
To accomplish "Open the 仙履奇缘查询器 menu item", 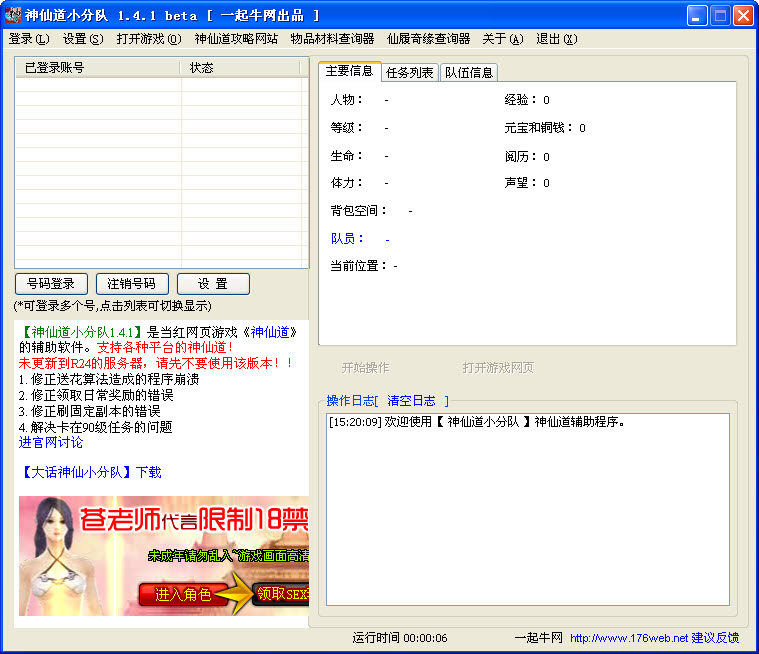I will 428,39.
